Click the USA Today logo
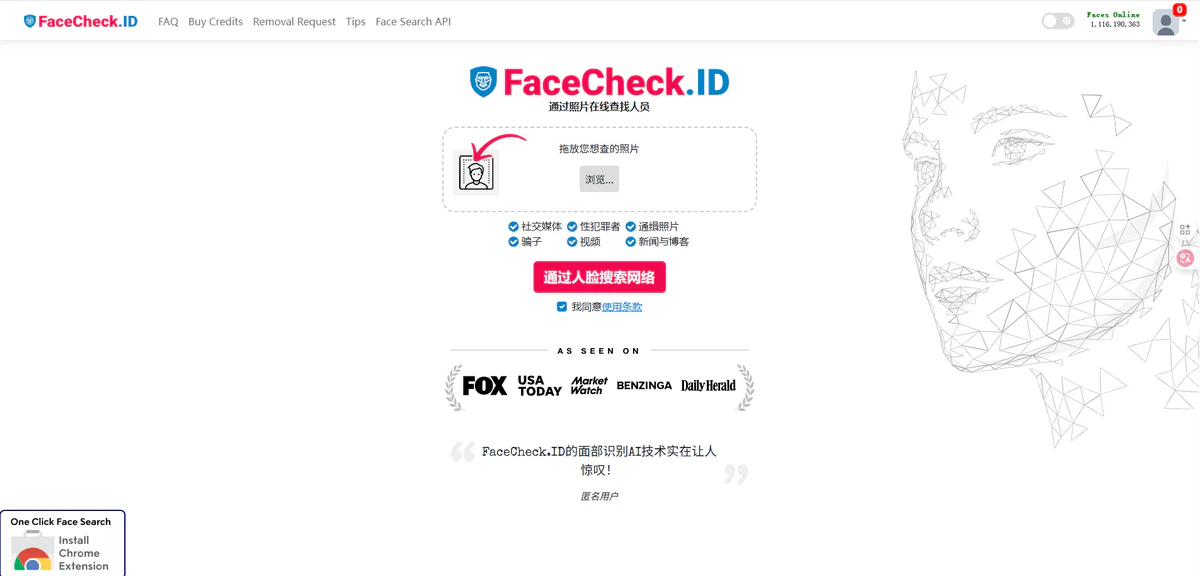The height and width of the screenshot is (576, 1200). (539, 386)
